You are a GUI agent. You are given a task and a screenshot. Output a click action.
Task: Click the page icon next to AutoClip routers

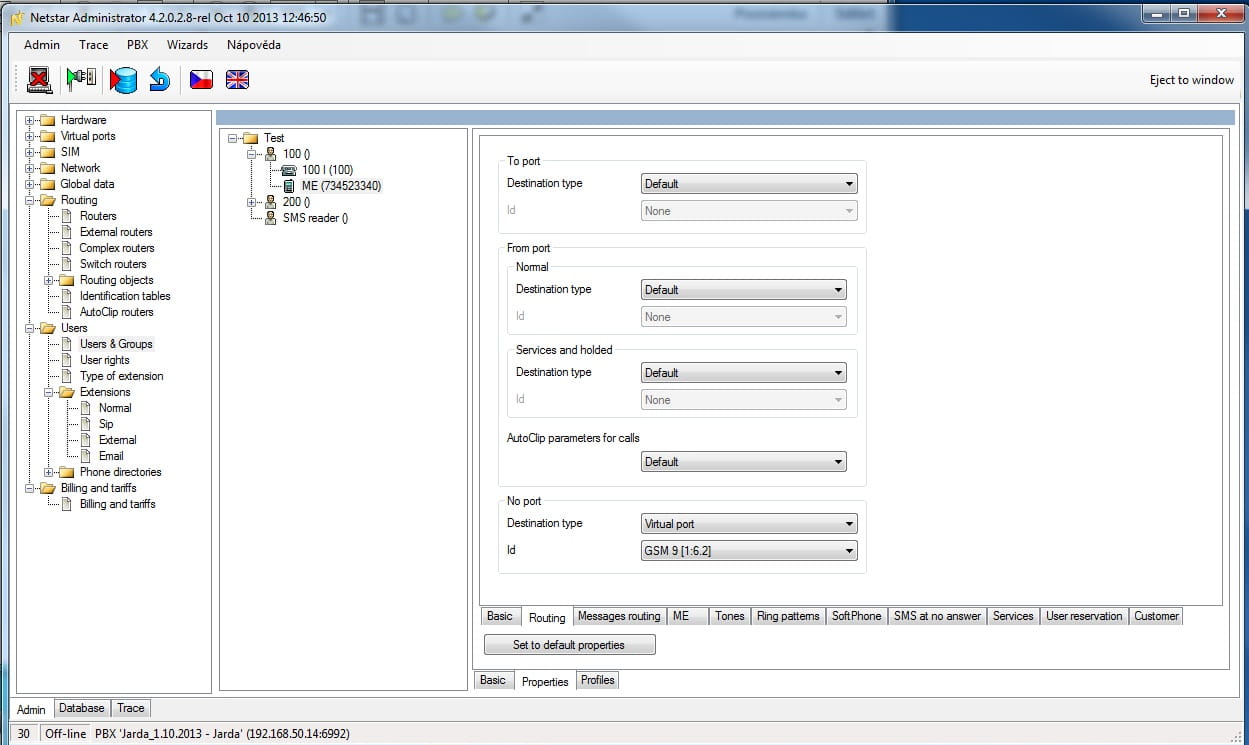(x=67, y=312)
